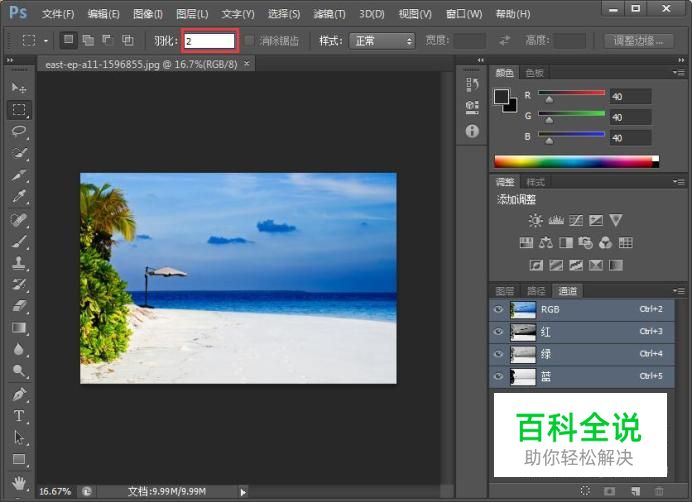The height and width of the screenshot is (502, 692).
Task: Open the 样式 dropdown set to 正常
Action: [x=381, y=41]
